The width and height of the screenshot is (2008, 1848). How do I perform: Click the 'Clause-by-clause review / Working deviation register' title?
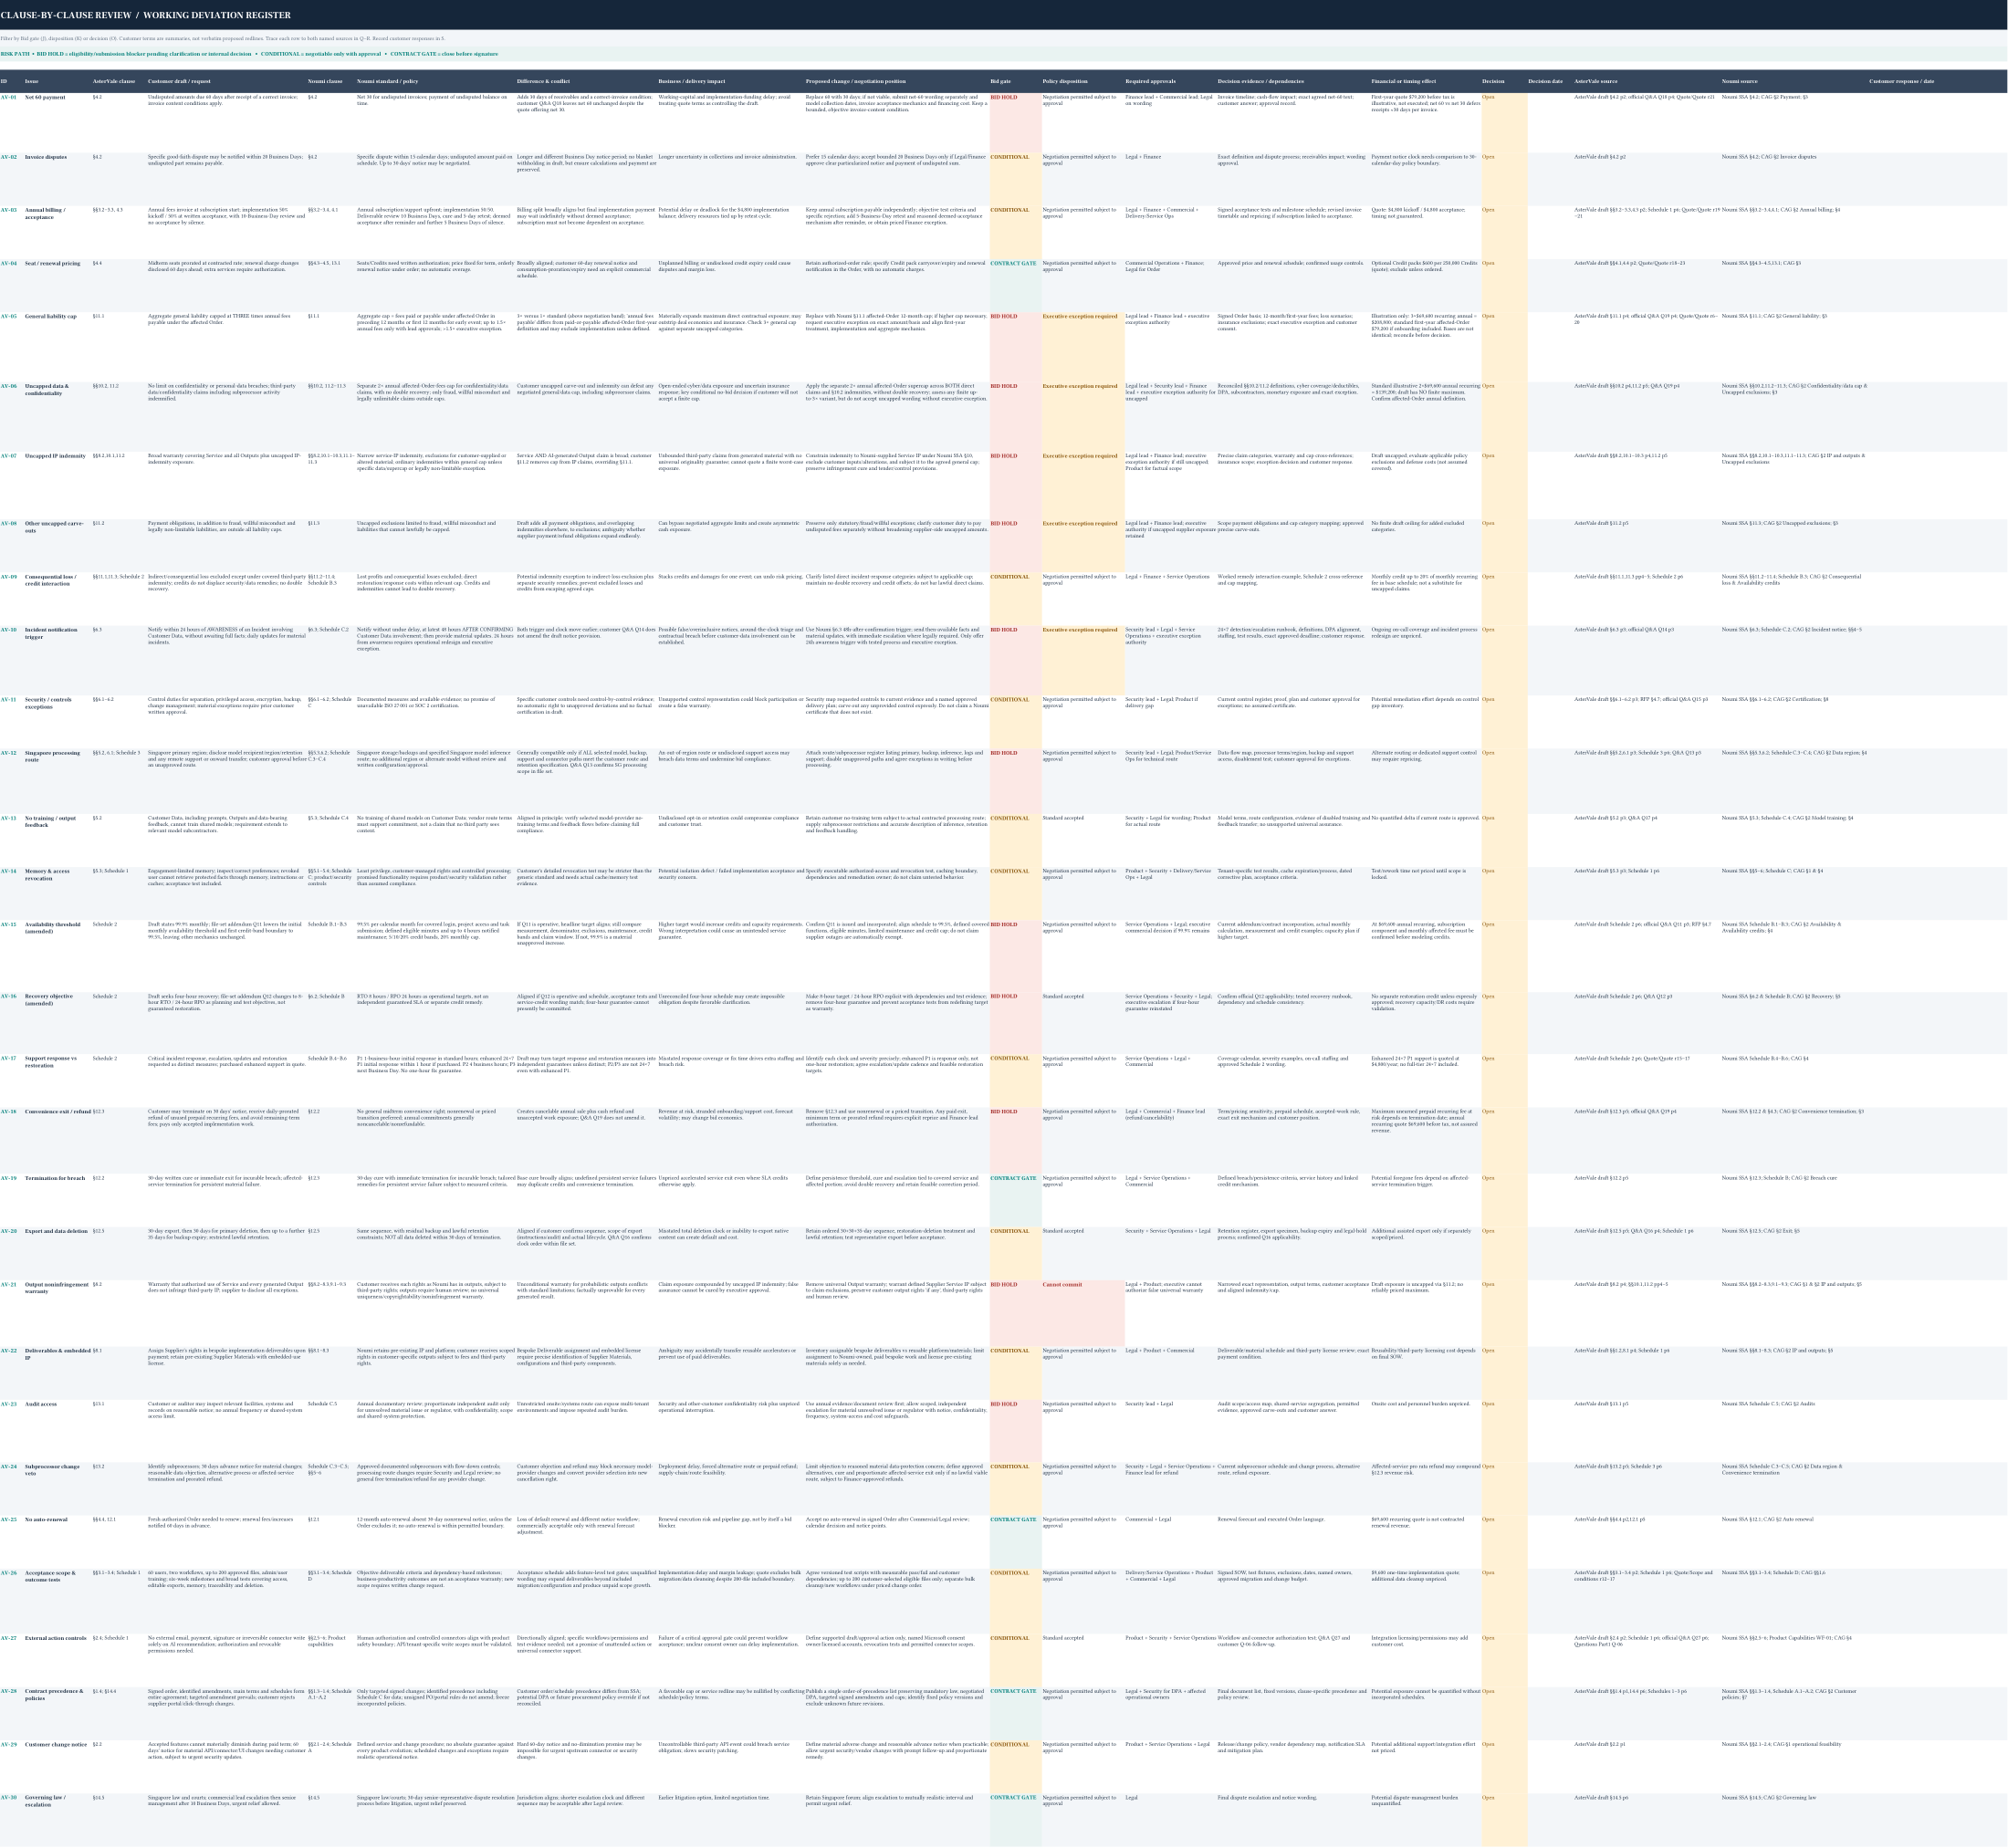pos(146,15)
